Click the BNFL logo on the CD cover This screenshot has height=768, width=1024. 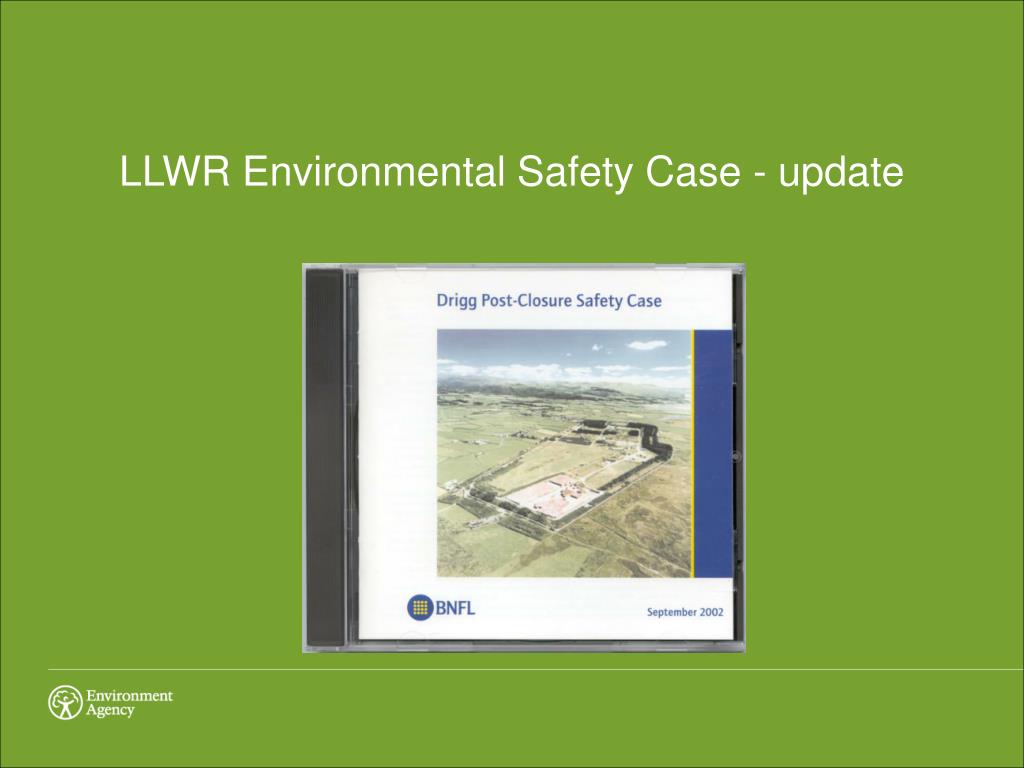pyautogui.click(x=441, y=608)
